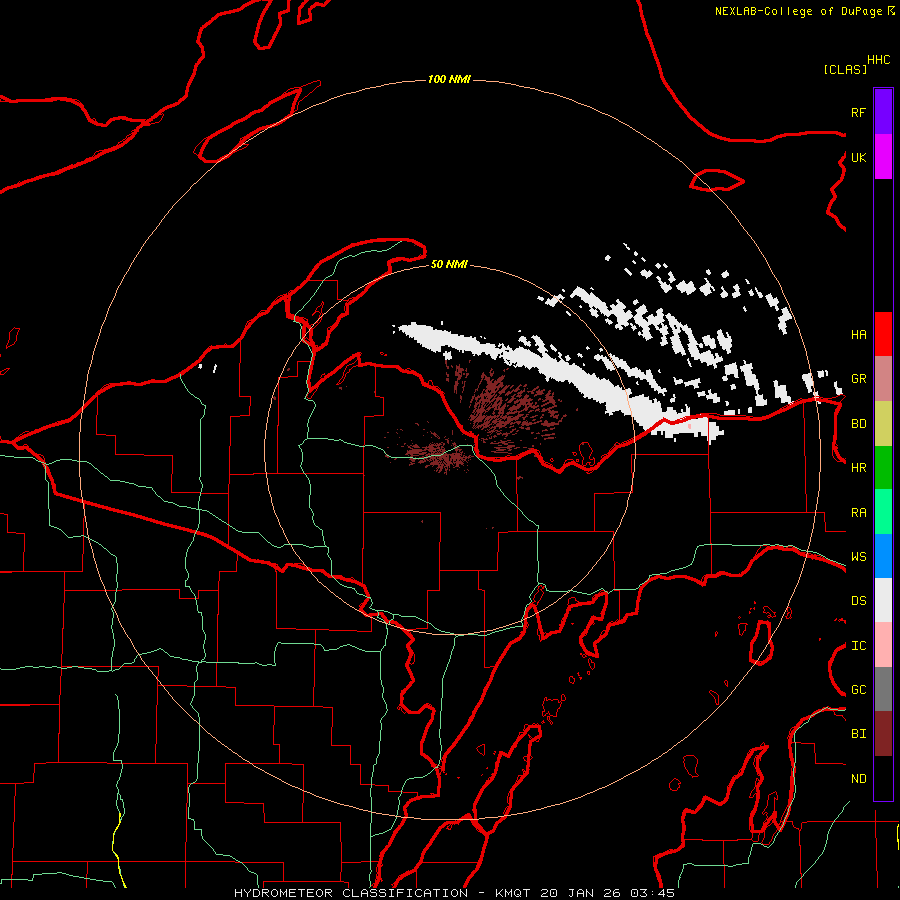
Task: Click the ND black legend swatch
Action: [883, 778]
